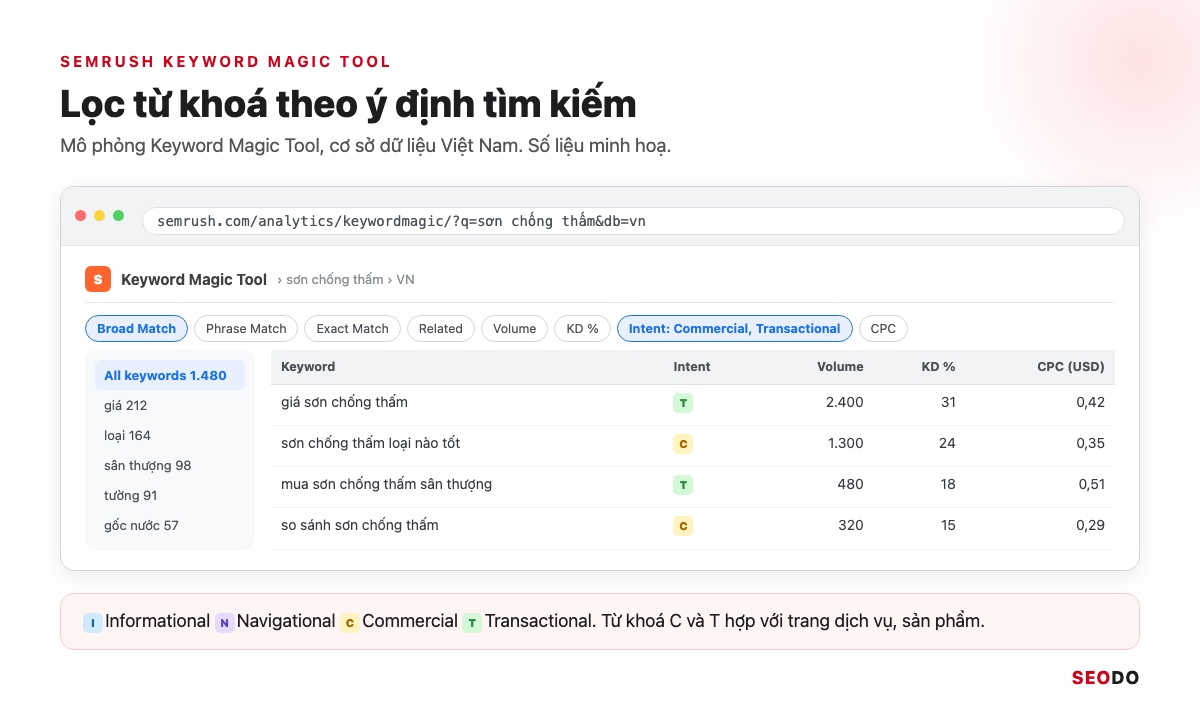Click the orange Semrush logo icon
The height and width of the screenshot is (710, 1200).
[x=98, y=280]
